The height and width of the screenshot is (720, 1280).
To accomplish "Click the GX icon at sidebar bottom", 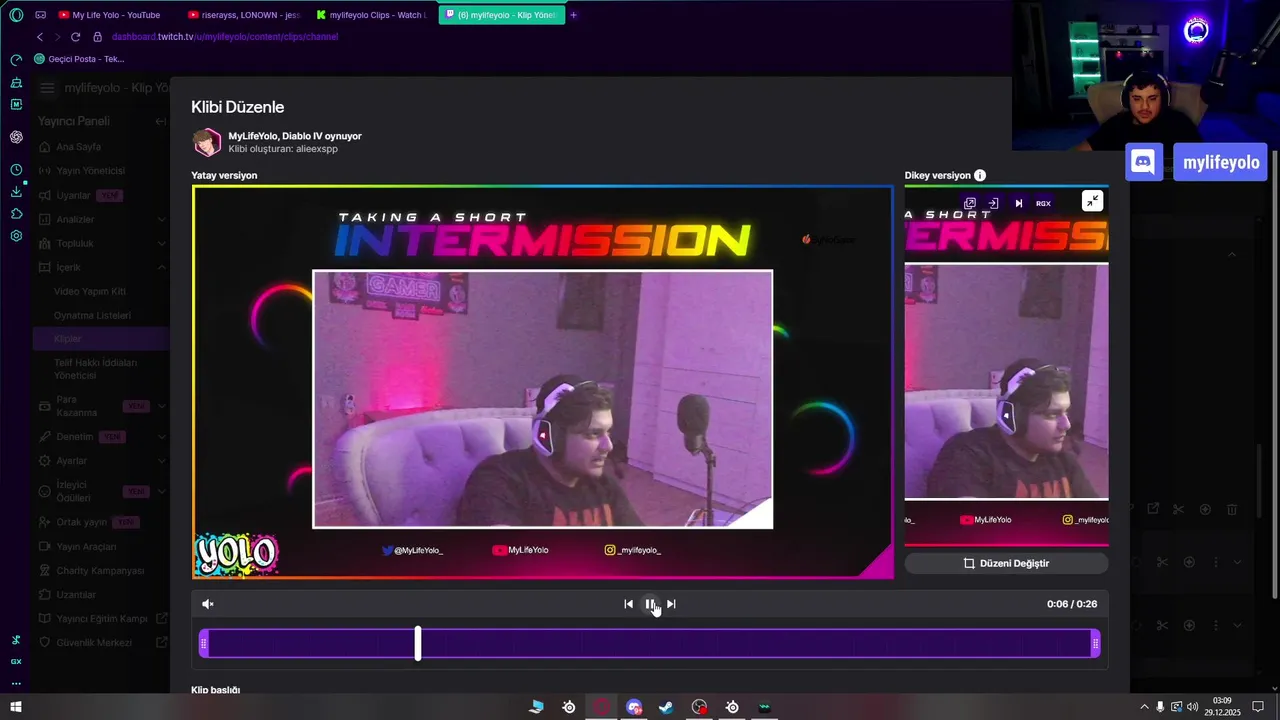I will pos(16,662).
